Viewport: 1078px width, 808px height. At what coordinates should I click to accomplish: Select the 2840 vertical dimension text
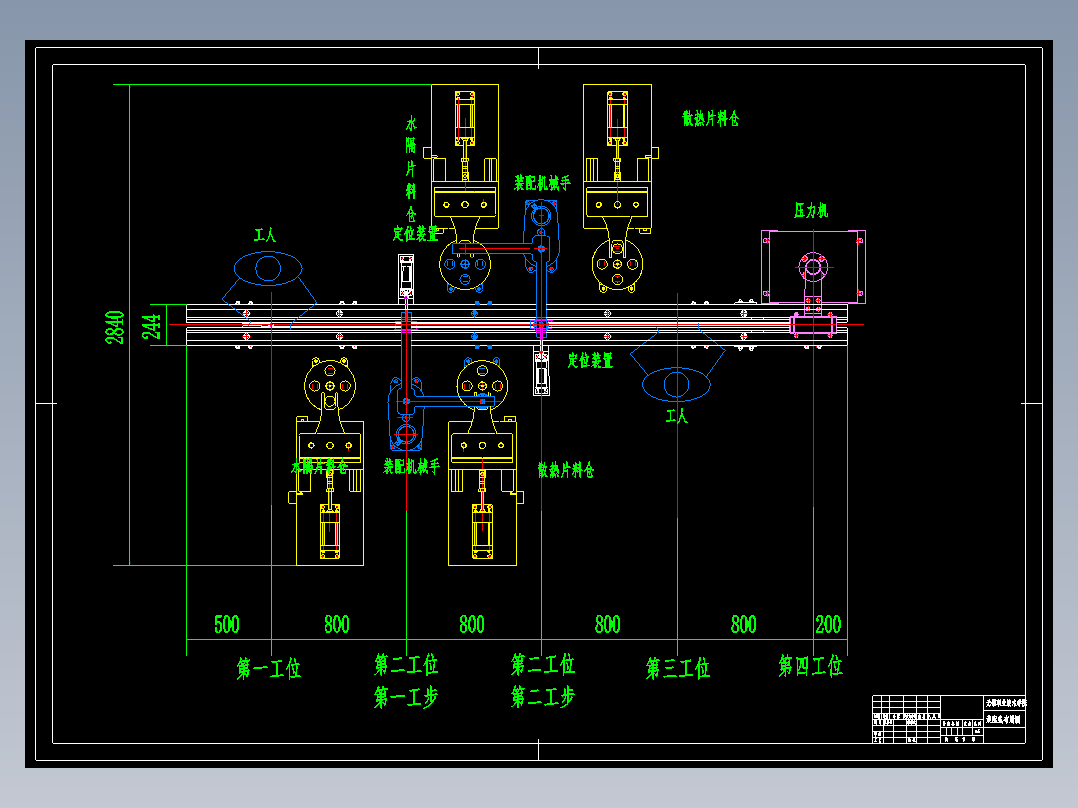click(115, 327)
